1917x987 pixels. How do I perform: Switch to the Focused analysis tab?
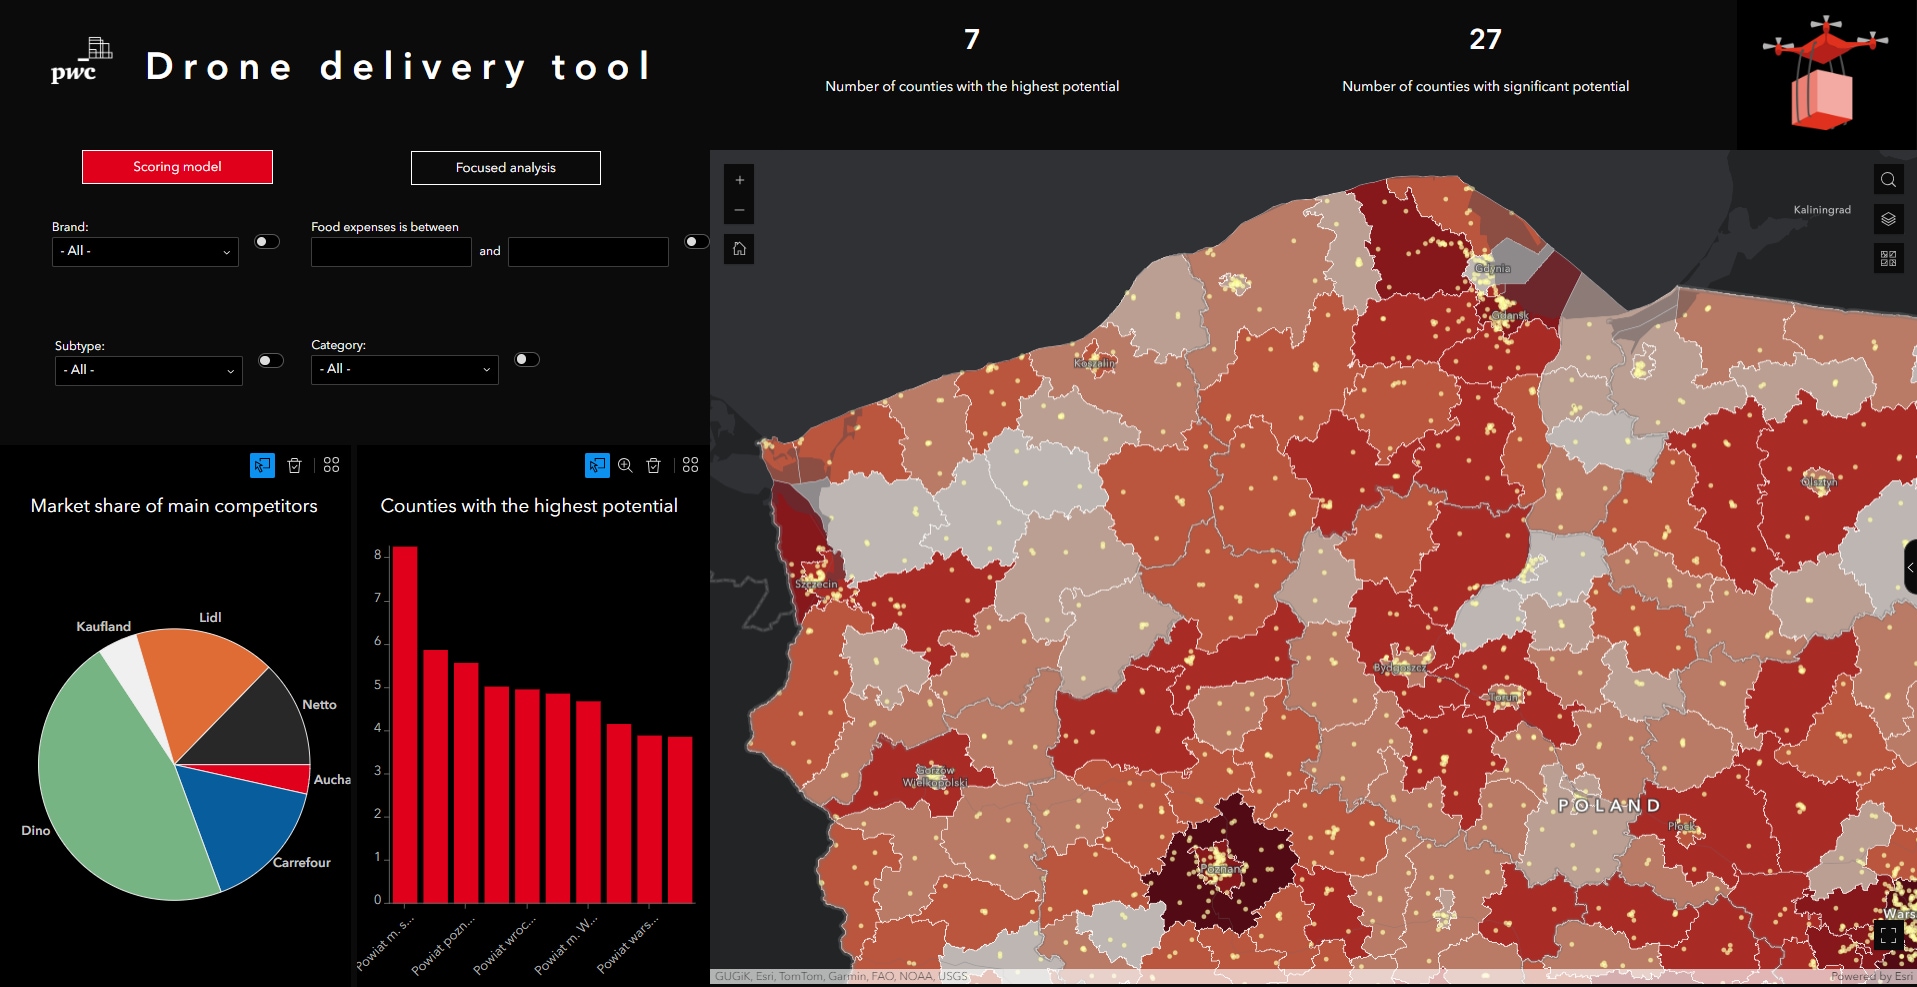(x=505, y=168)
